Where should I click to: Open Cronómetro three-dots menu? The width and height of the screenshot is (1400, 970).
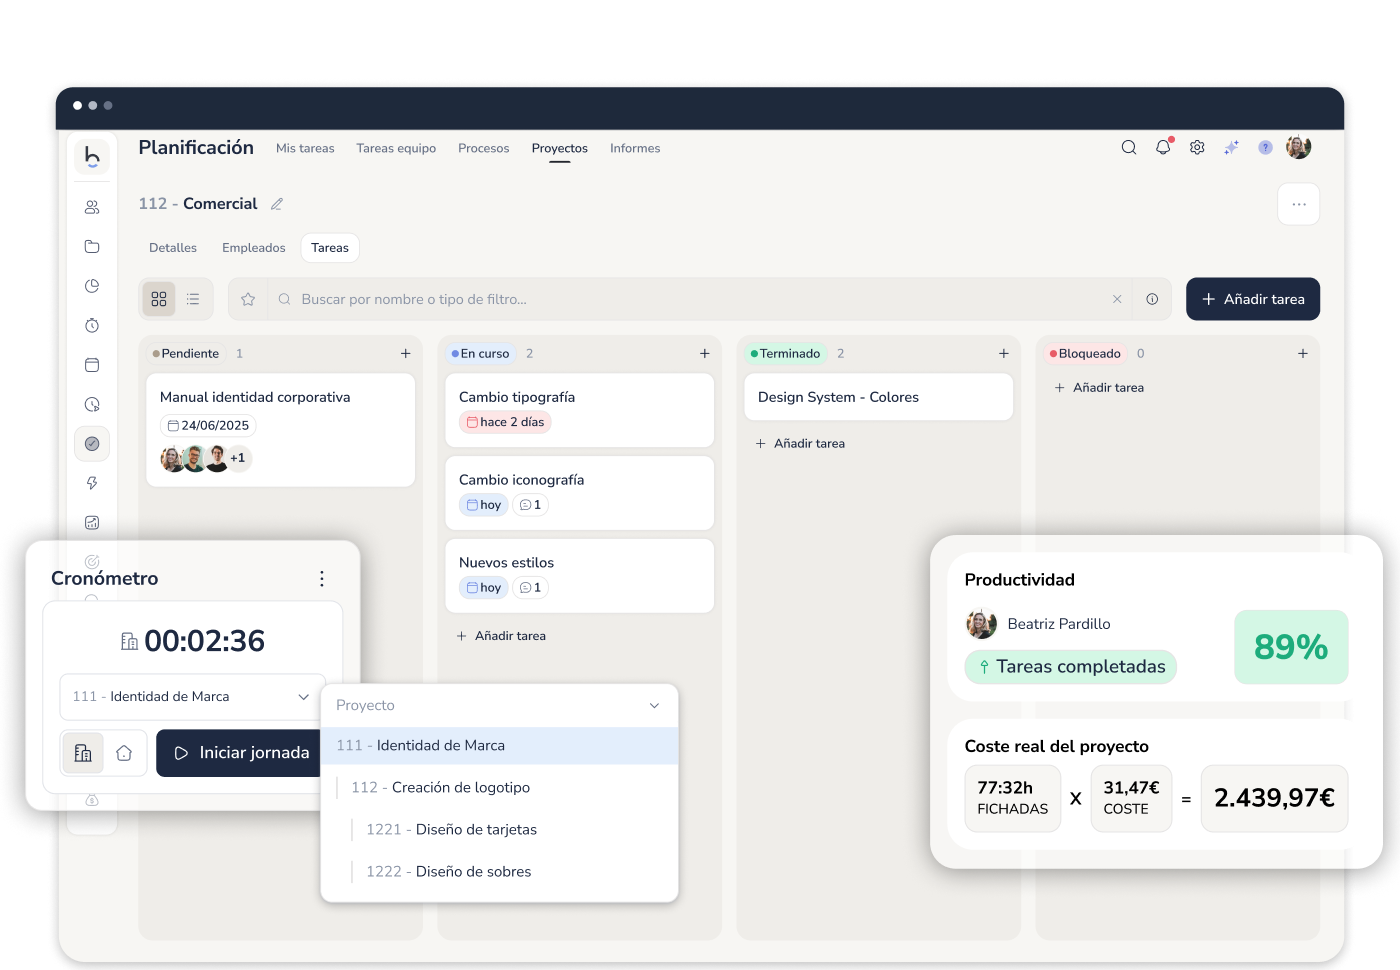pos(321,579)
